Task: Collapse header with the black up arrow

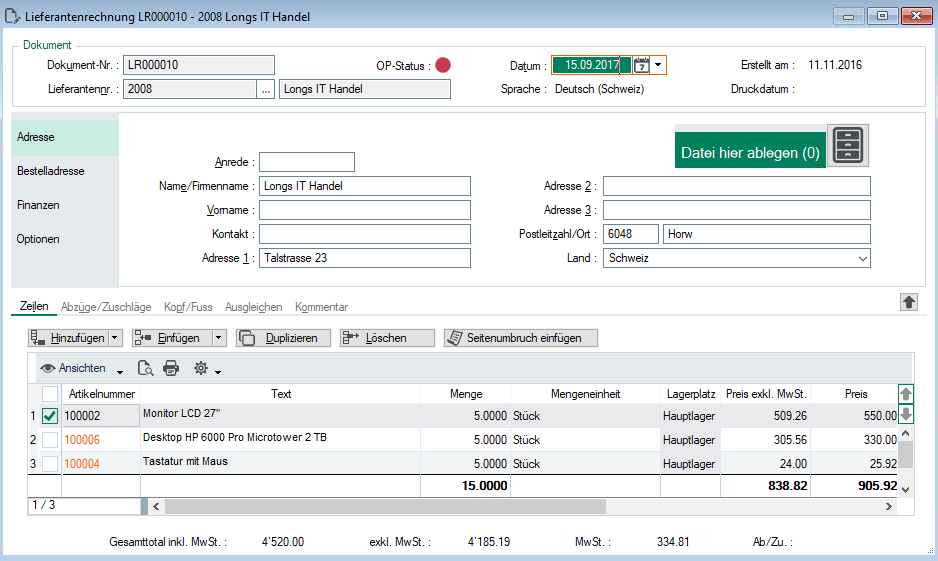Action: coord(909,303)
